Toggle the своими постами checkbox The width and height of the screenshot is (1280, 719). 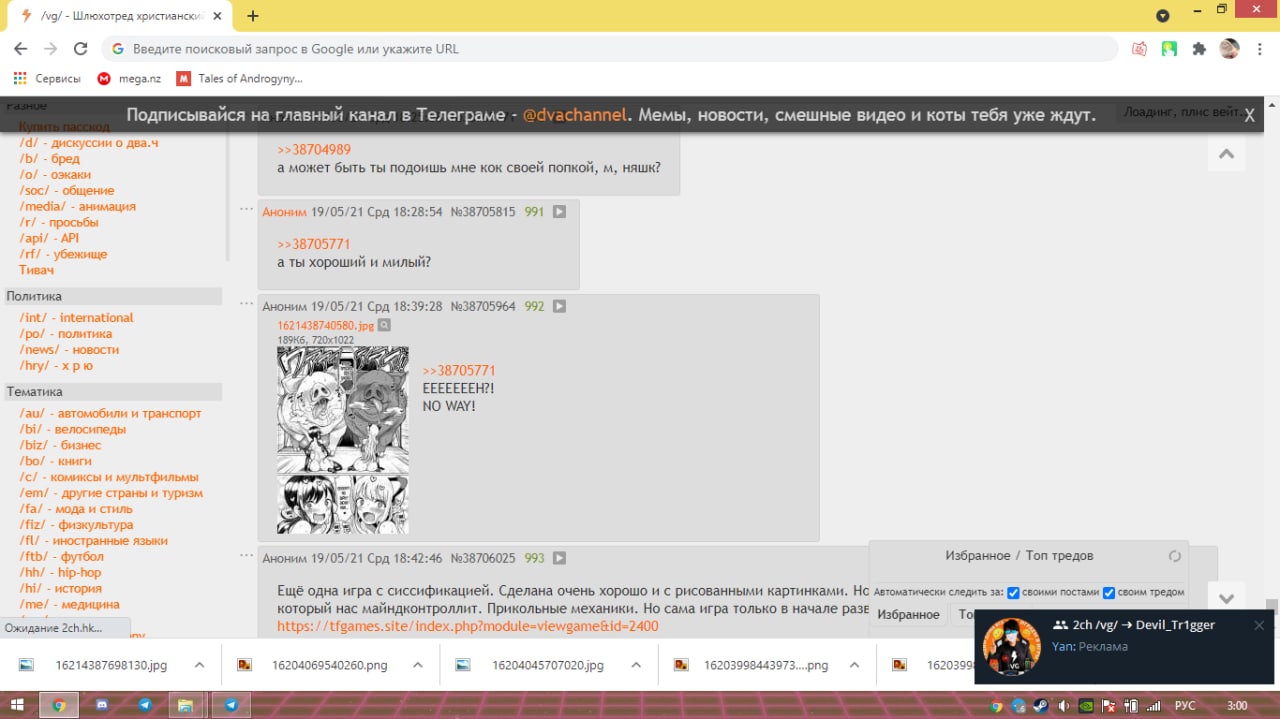point(1013,593)
